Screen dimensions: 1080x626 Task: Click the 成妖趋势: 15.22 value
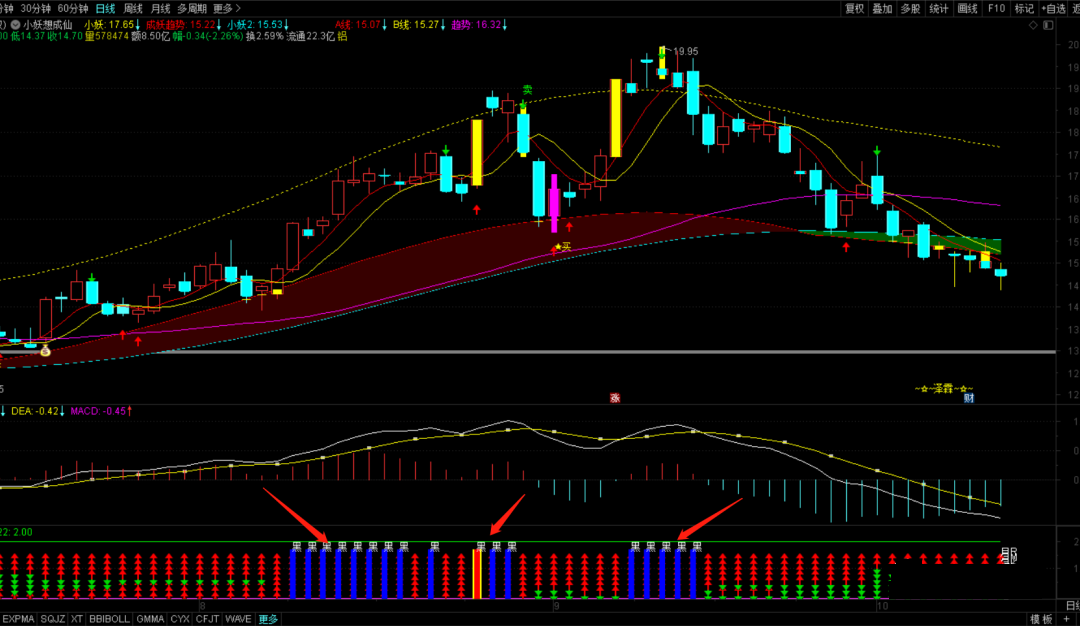click(x=180, y=25)
